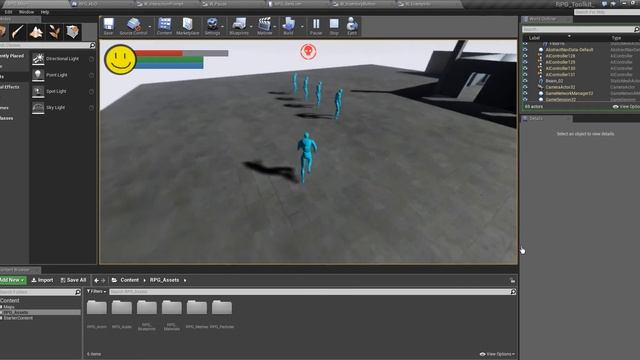The height and width of the screenshot is (360, 640).
Task: Pick the Point Light actor entry
Action: tap(63, 75)
